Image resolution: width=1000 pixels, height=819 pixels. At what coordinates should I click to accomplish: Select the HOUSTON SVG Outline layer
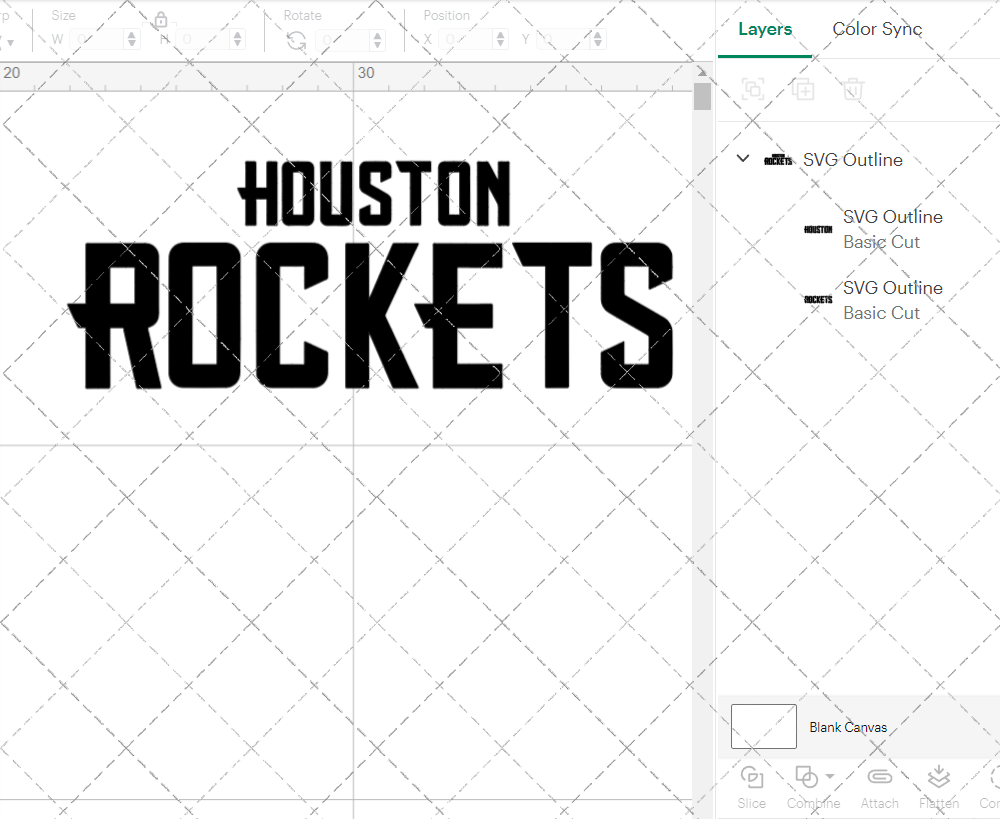tap(893, 228)
